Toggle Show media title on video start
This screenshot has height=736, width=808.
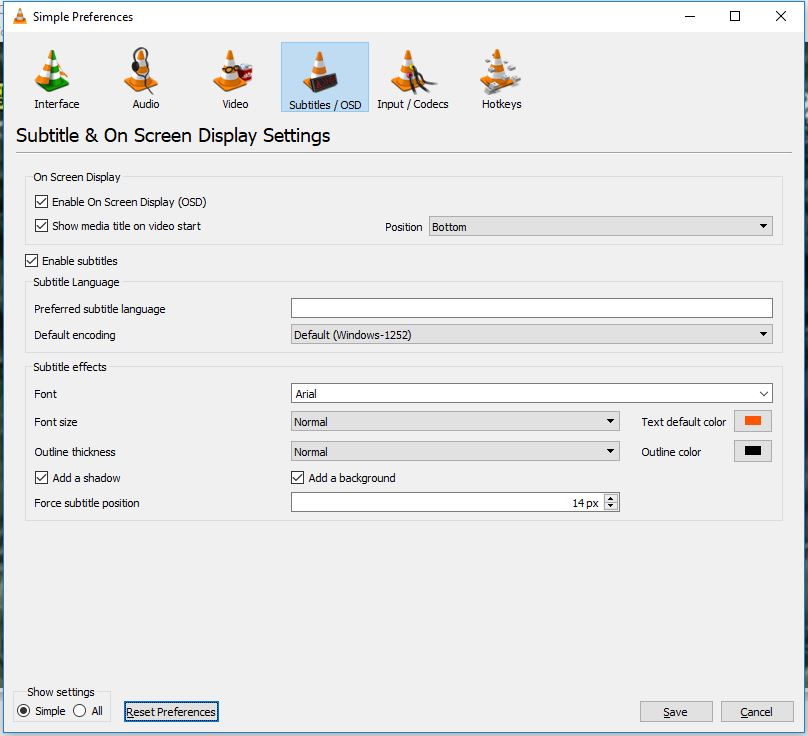click(41, 226)
